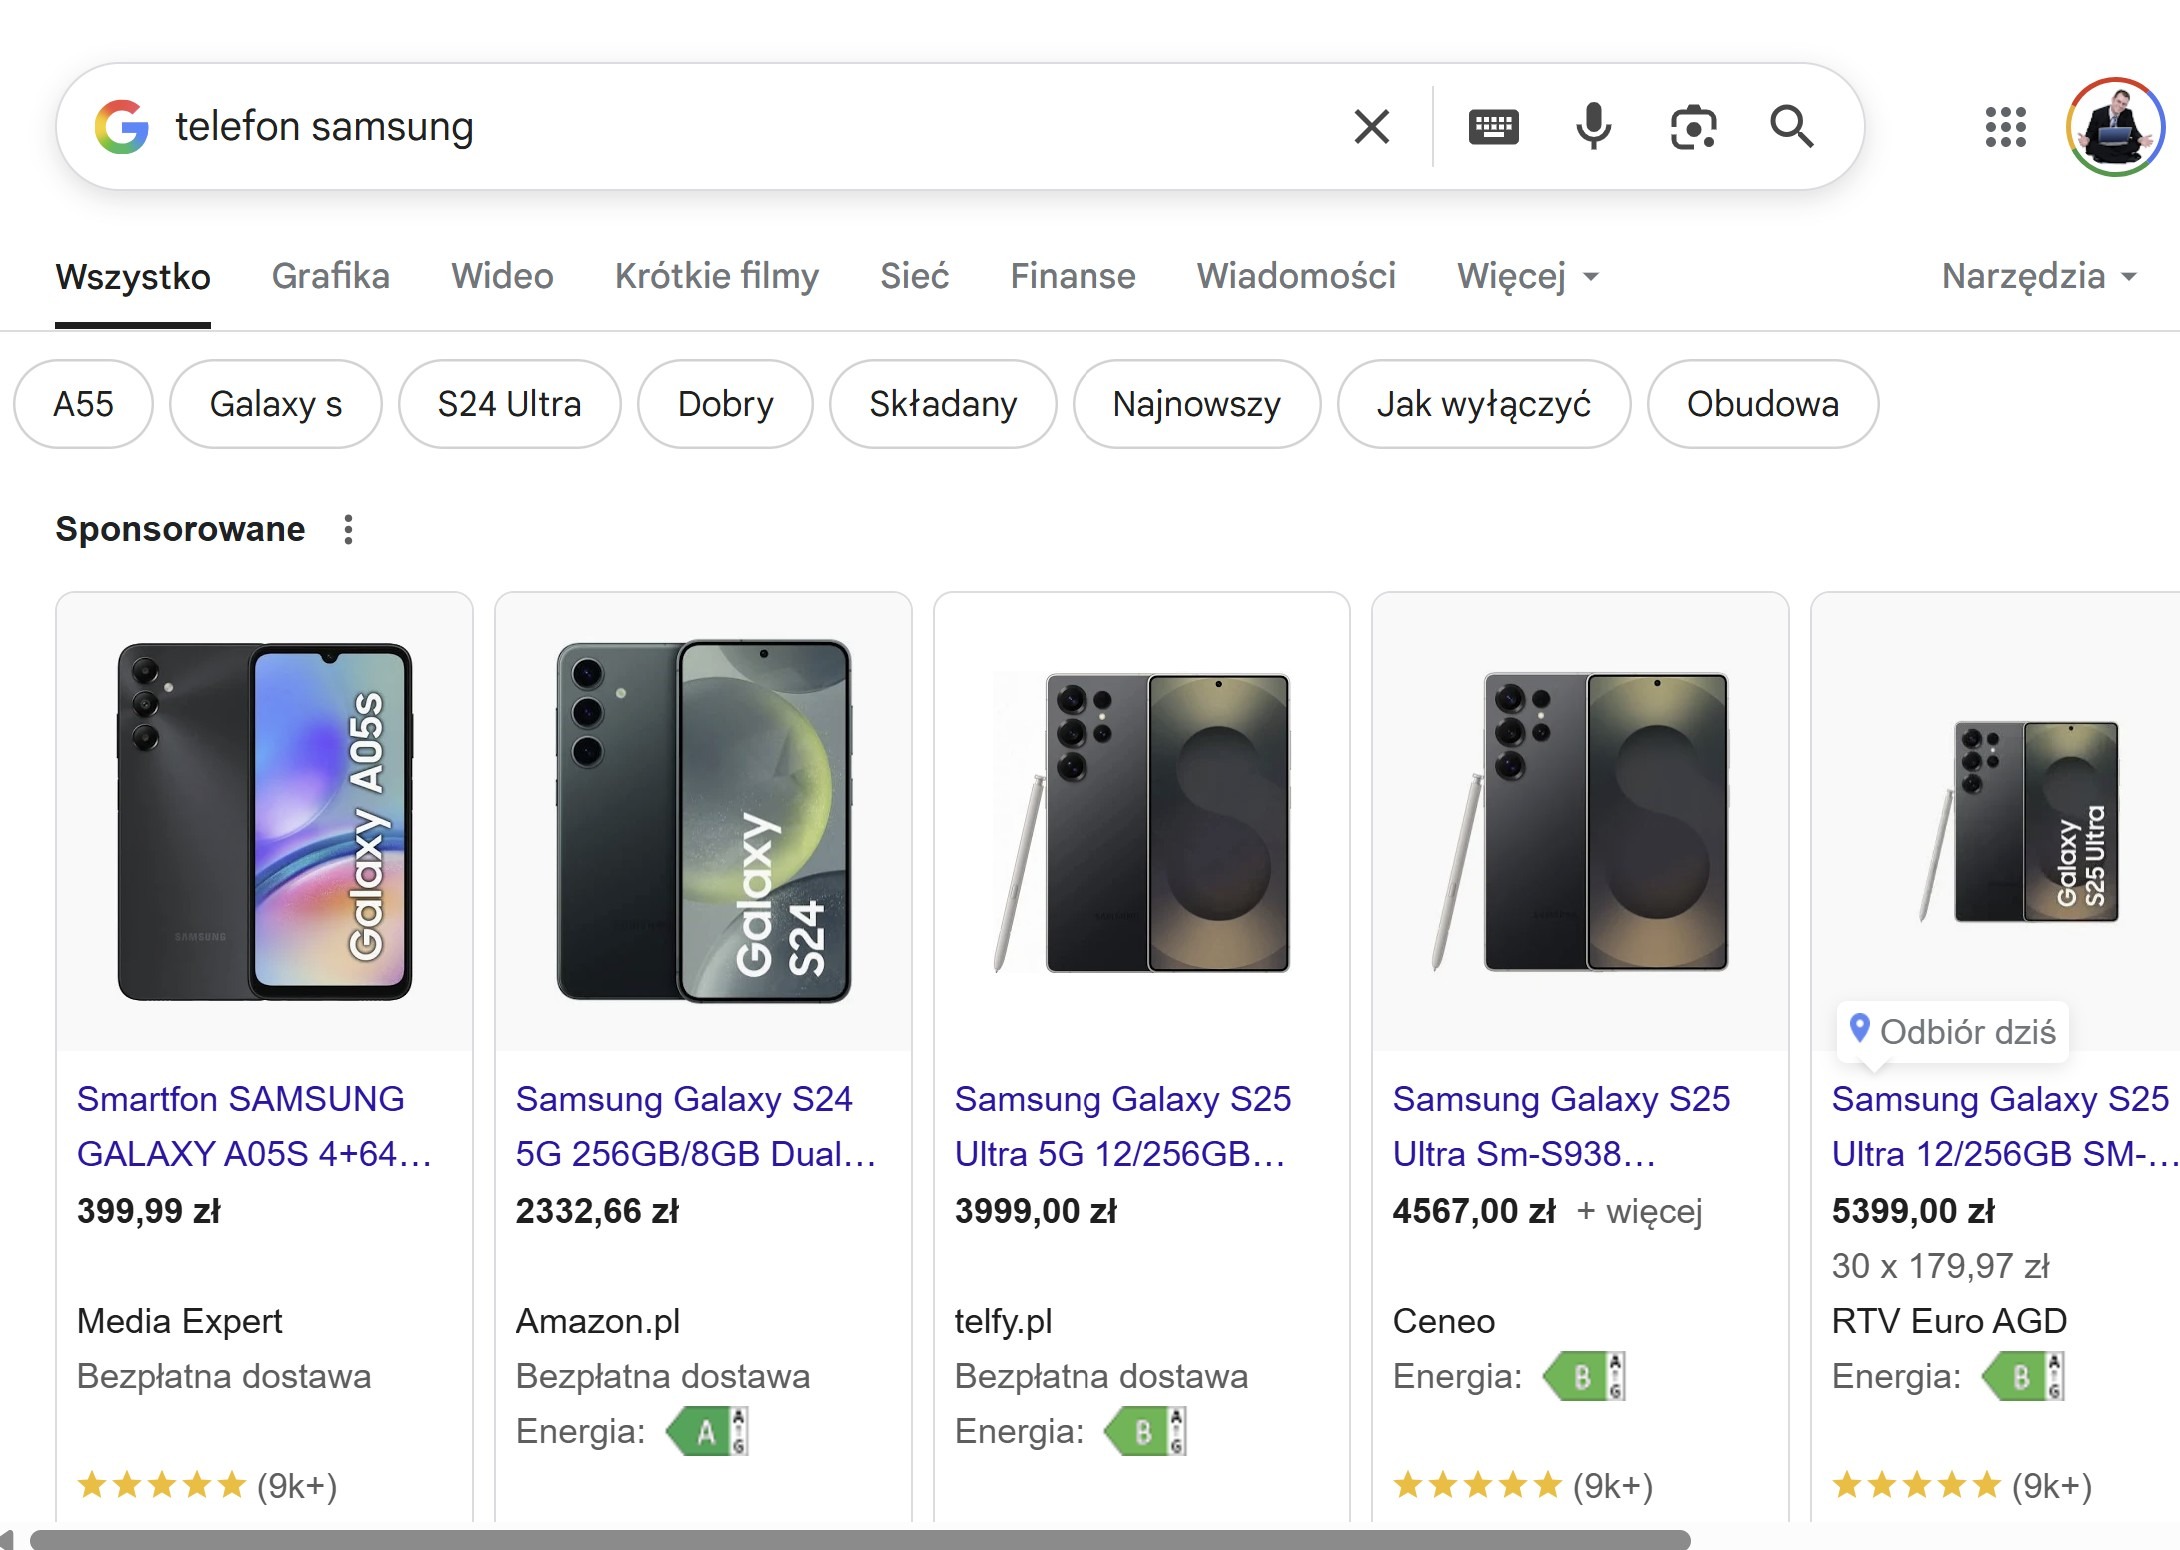
Task: Click the magnifying glass search button
Action: click(1792, 127)
